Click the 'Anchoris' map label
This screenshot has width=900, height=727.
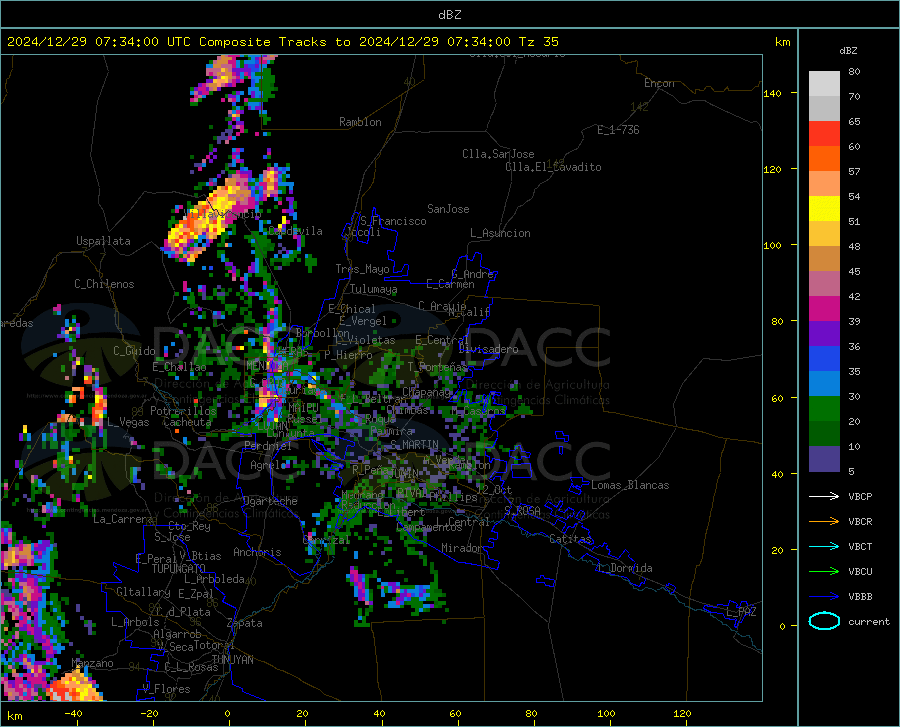point(257,552)
